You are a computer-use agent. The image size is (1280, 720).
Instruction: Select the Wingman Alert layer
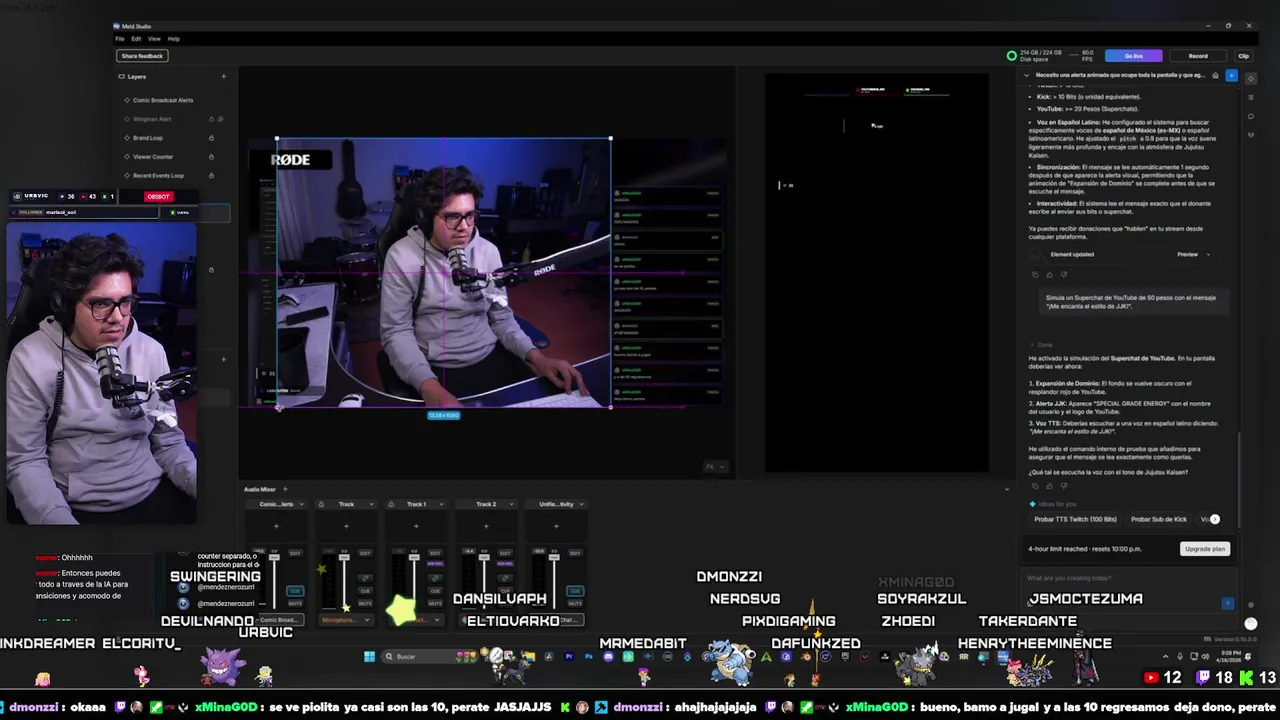point(152,119)
